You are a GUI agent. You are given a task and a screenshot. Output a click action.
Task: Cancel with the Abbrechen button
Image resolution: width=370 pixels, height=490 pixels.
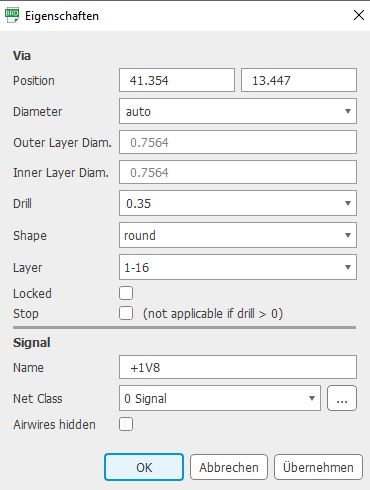click(x=229, y=467)
